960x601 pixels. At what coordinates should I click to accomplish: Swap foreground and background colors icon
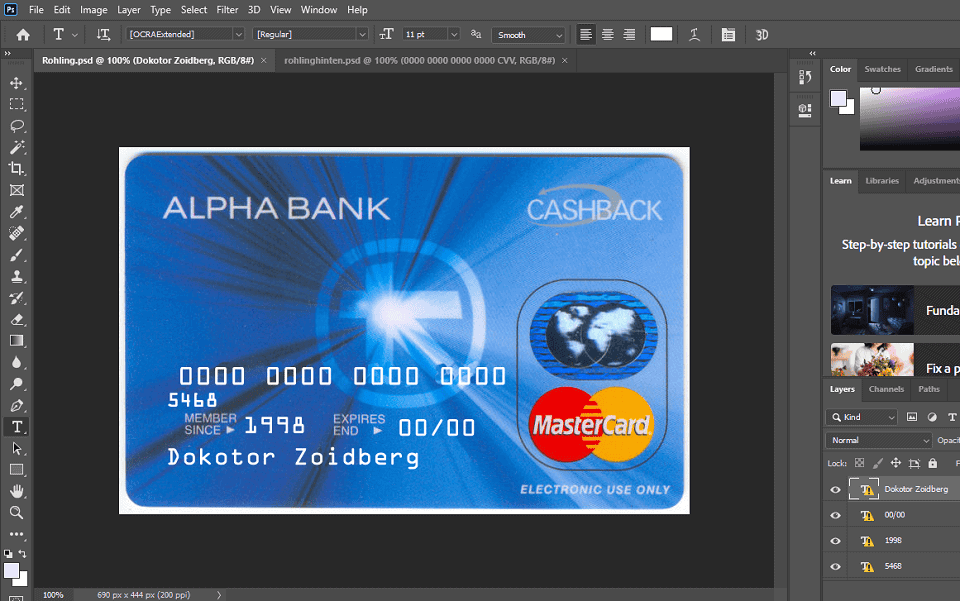tap(23, 553)
